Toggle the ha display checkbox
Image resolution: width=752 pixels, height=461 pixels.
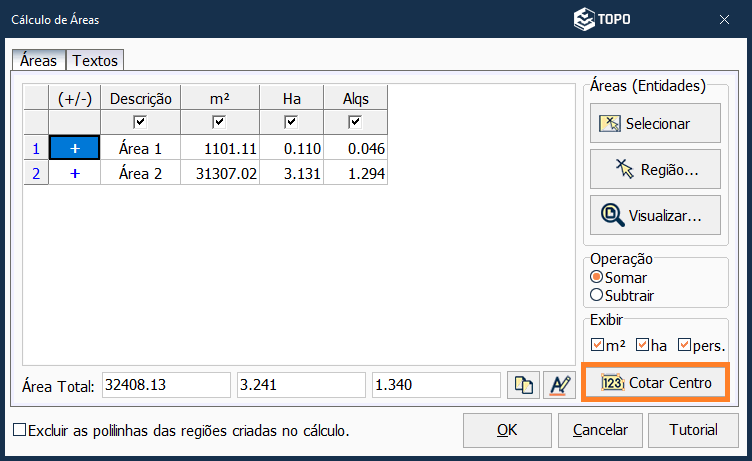(642, 345)
